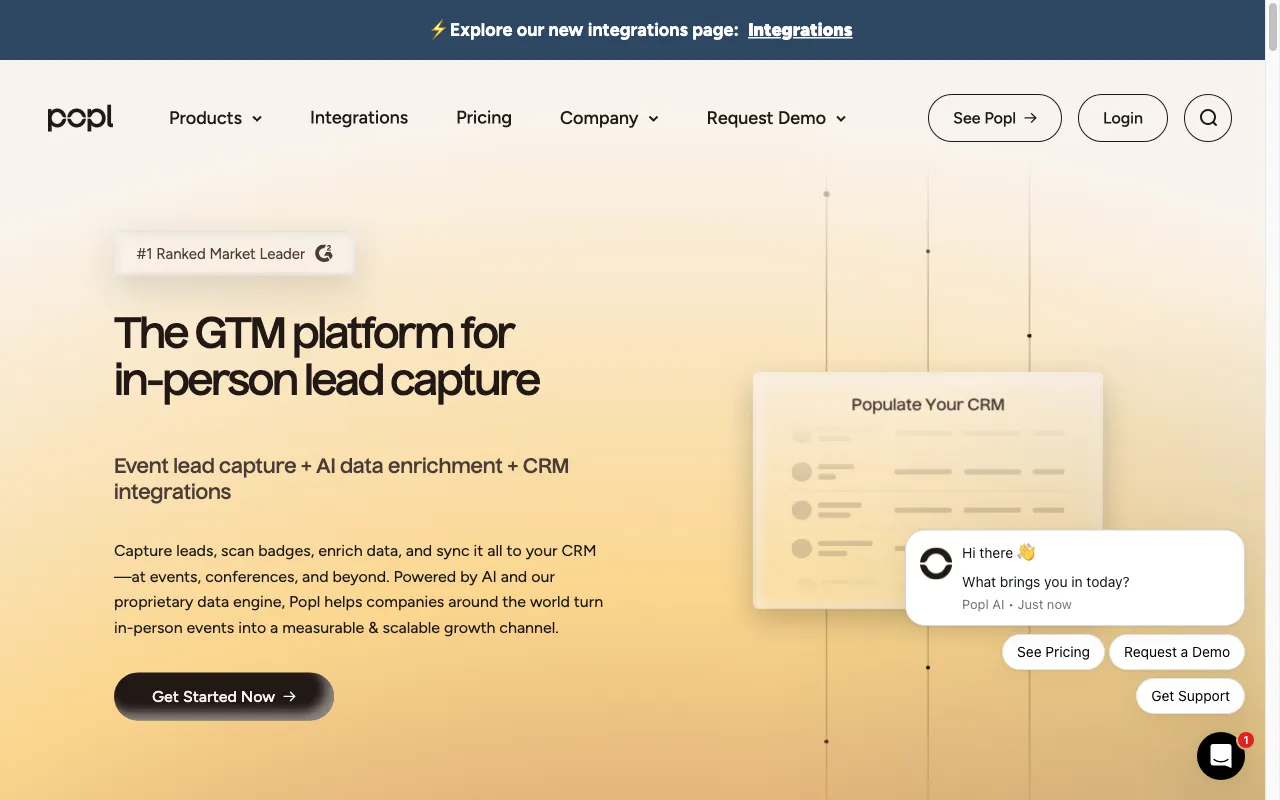Click the #1 Ranked Market Leader badge
1280x800 pixels.
234,253
